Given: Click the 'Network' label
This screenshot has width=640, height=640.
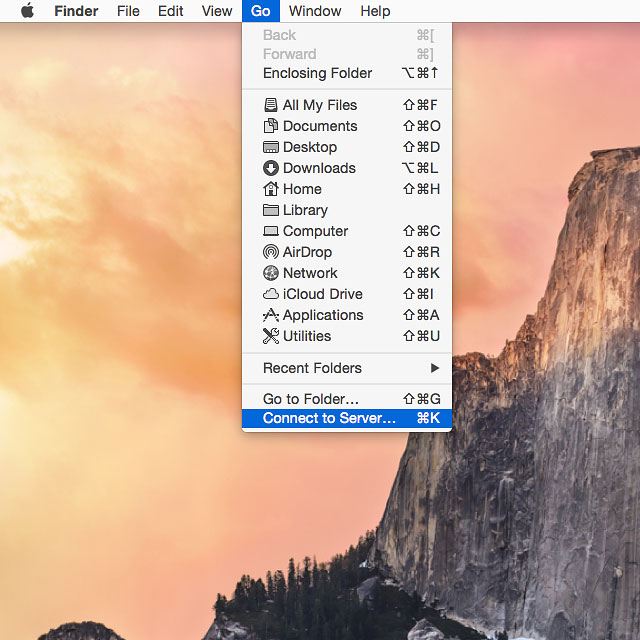Looking at the screenshot, I should point(310,273).
